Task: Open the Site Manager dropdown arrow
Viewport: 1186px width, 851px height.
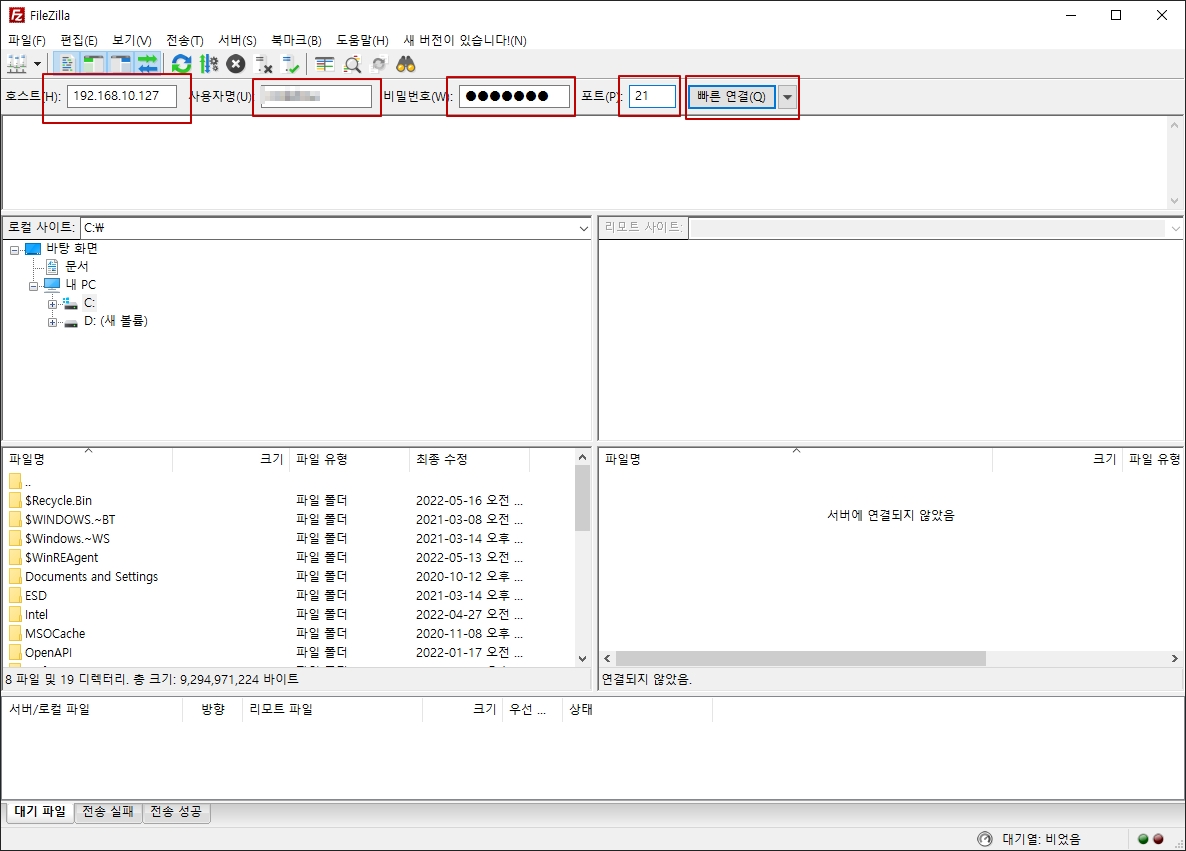Action: click(x=37, y=64)
